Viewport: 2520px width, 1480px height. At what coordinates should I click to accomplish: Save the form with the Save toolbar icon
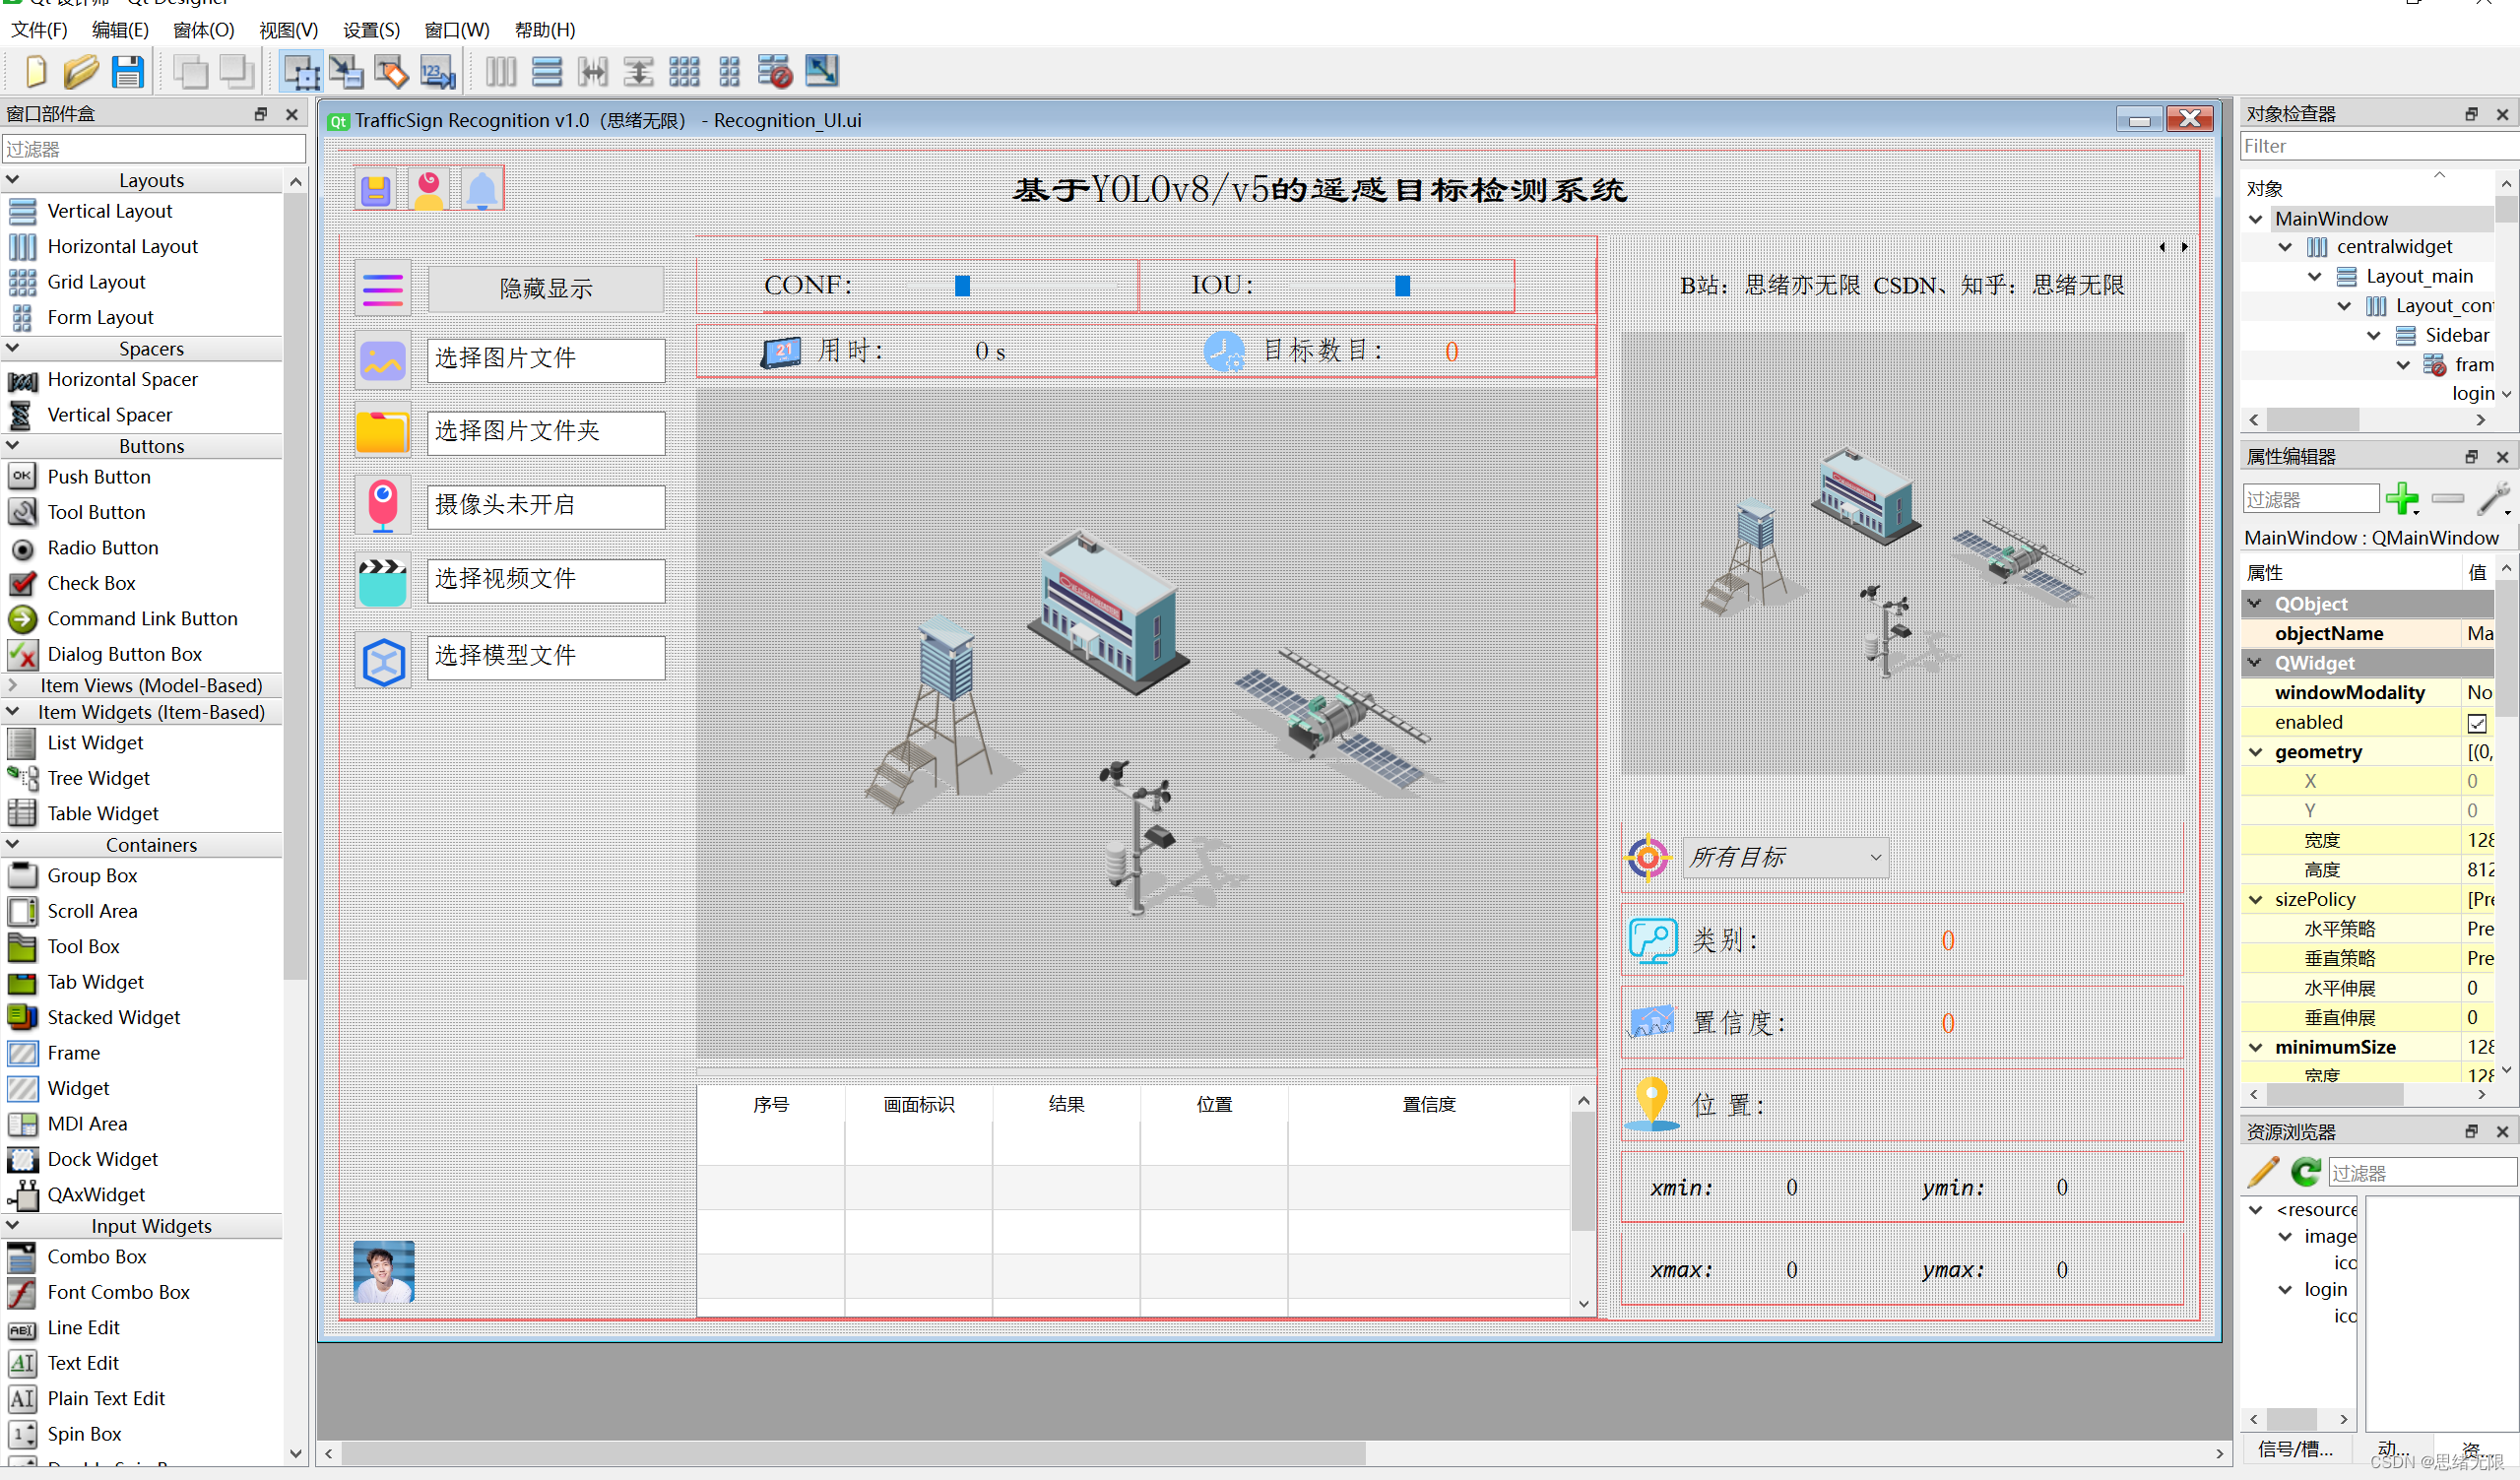click(128, 71)
